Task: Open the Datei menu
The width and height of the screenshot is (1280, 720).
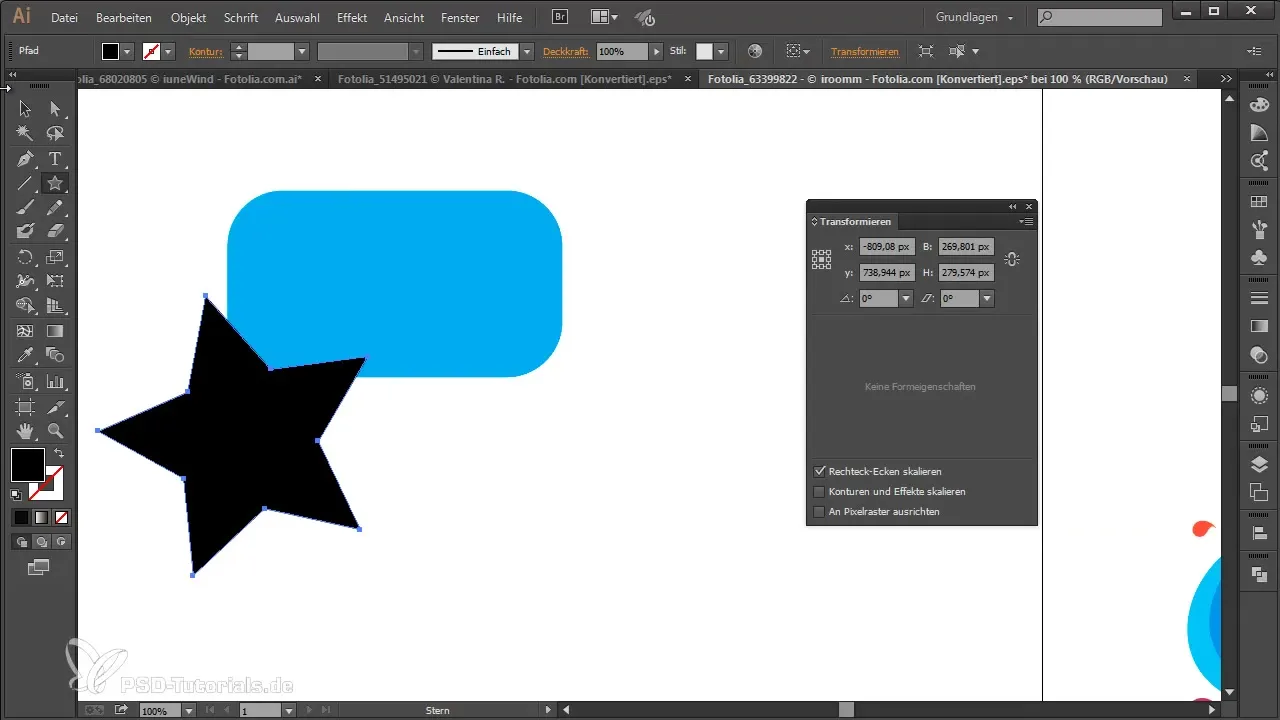Action: [64, 18]
